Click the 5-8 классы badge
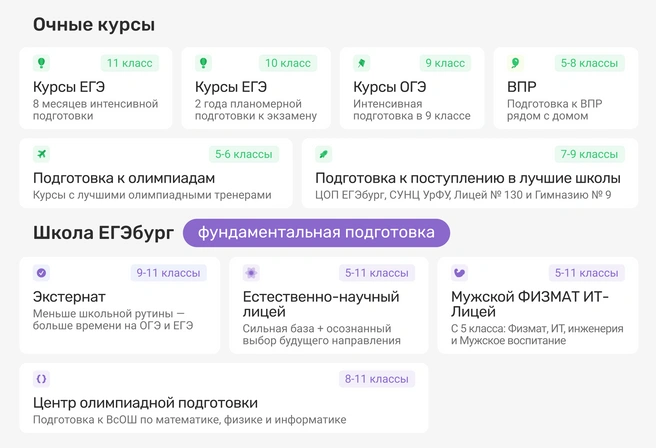The image size is (656, 448). (589, 63)
